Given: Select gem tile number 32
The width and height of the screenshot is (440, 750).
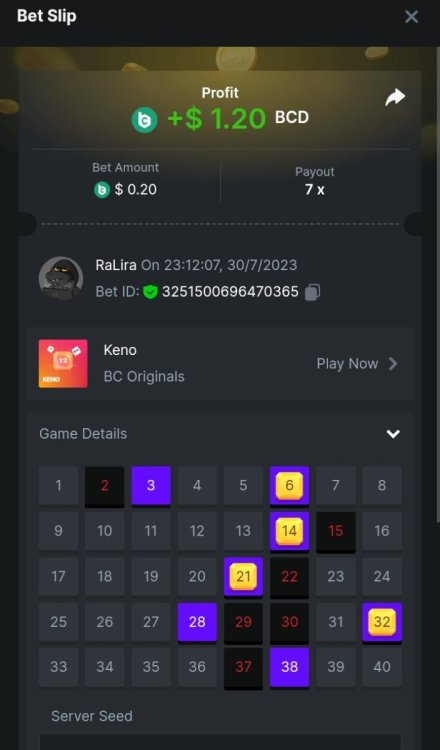Looking at the screenshot, I should [x=382, y=622].
